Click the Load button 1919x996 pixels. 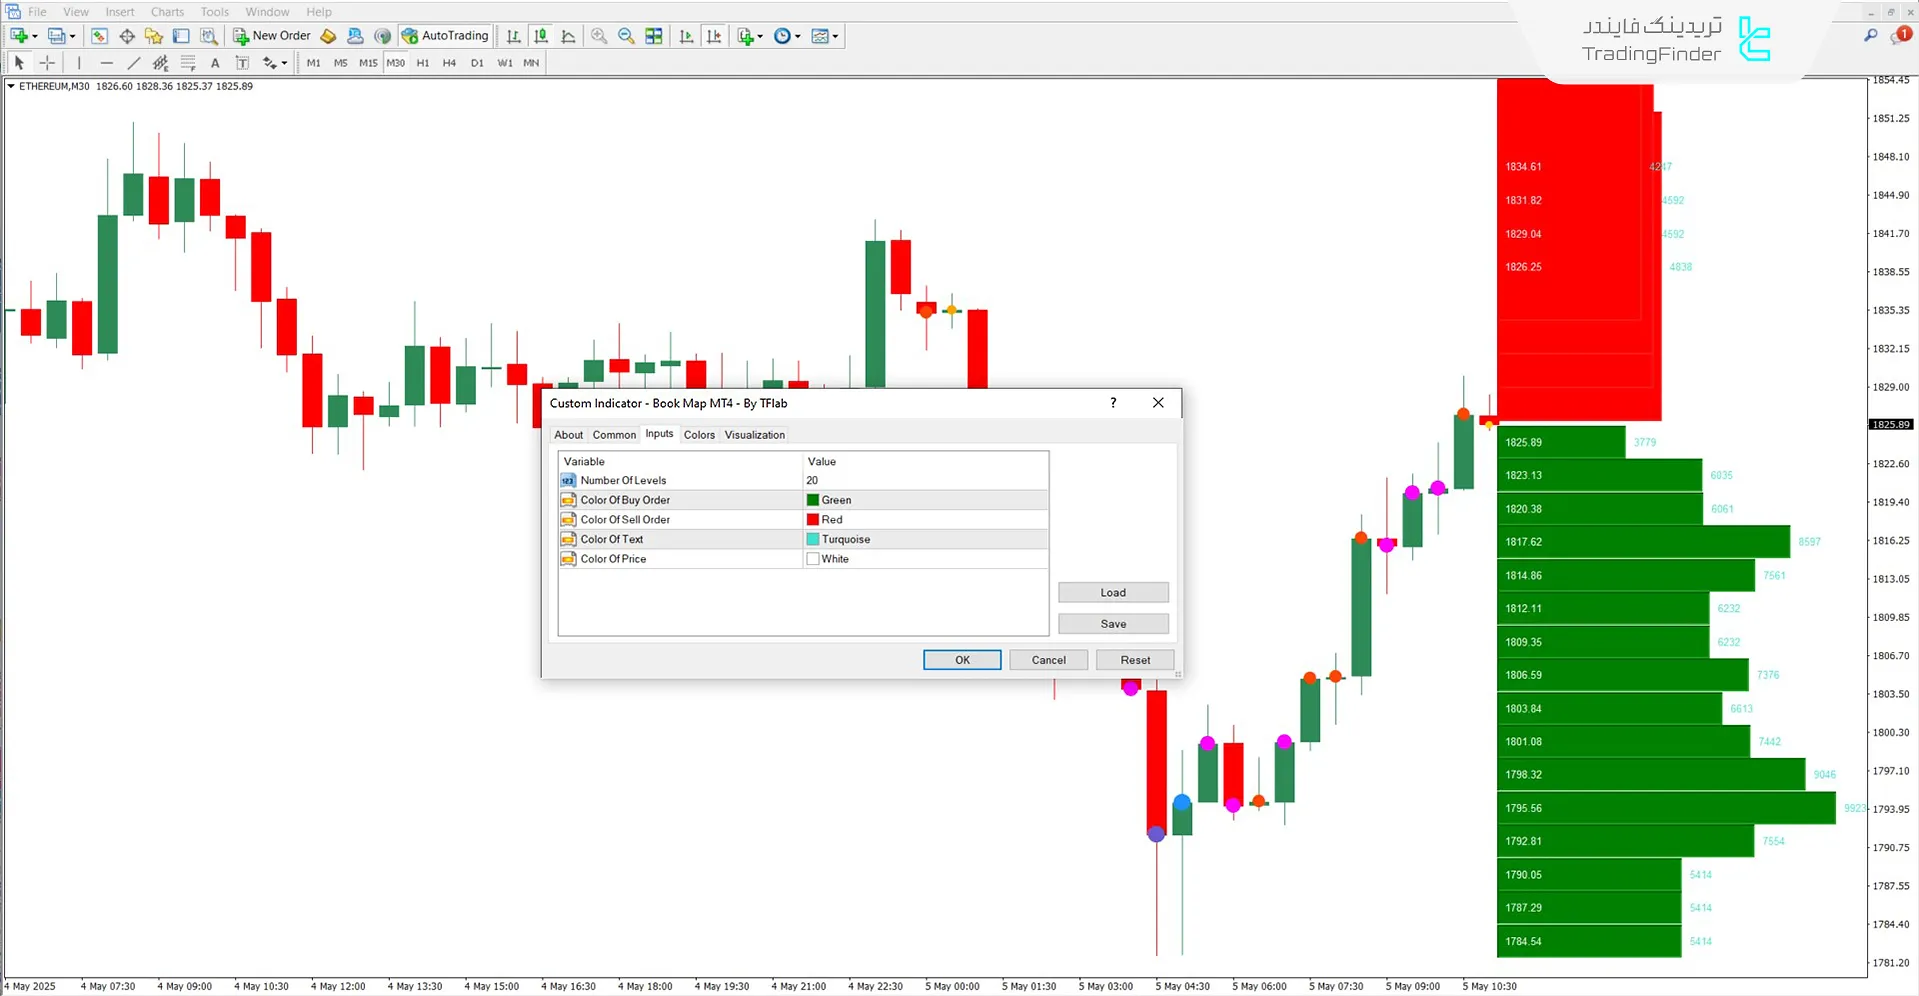pyautogui.click(x=1112, y=593)
